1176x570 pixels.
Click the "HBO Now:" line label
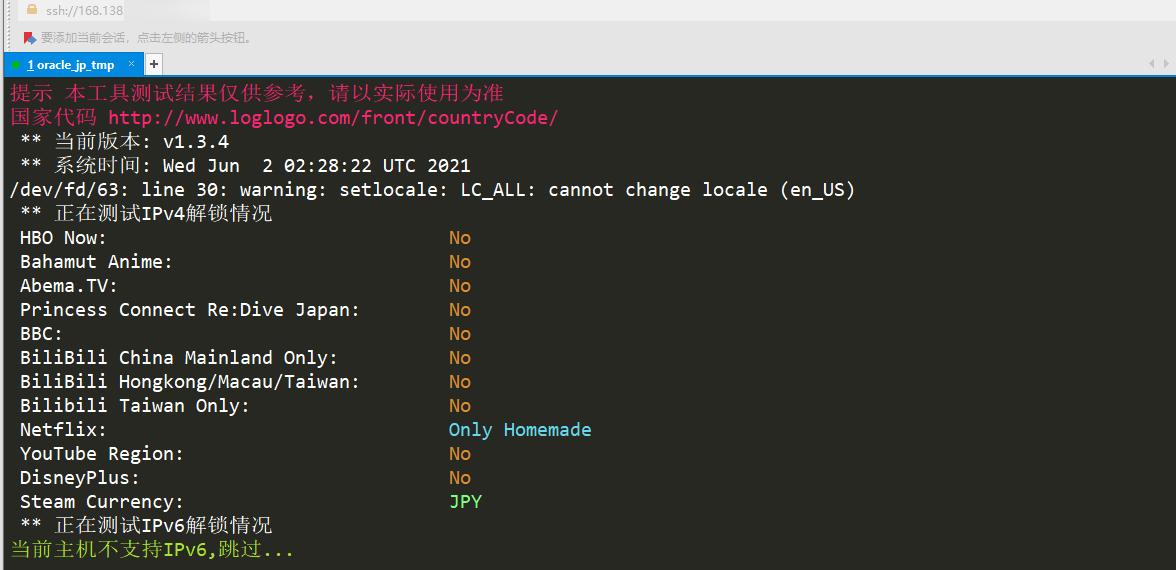coord(63,238)
